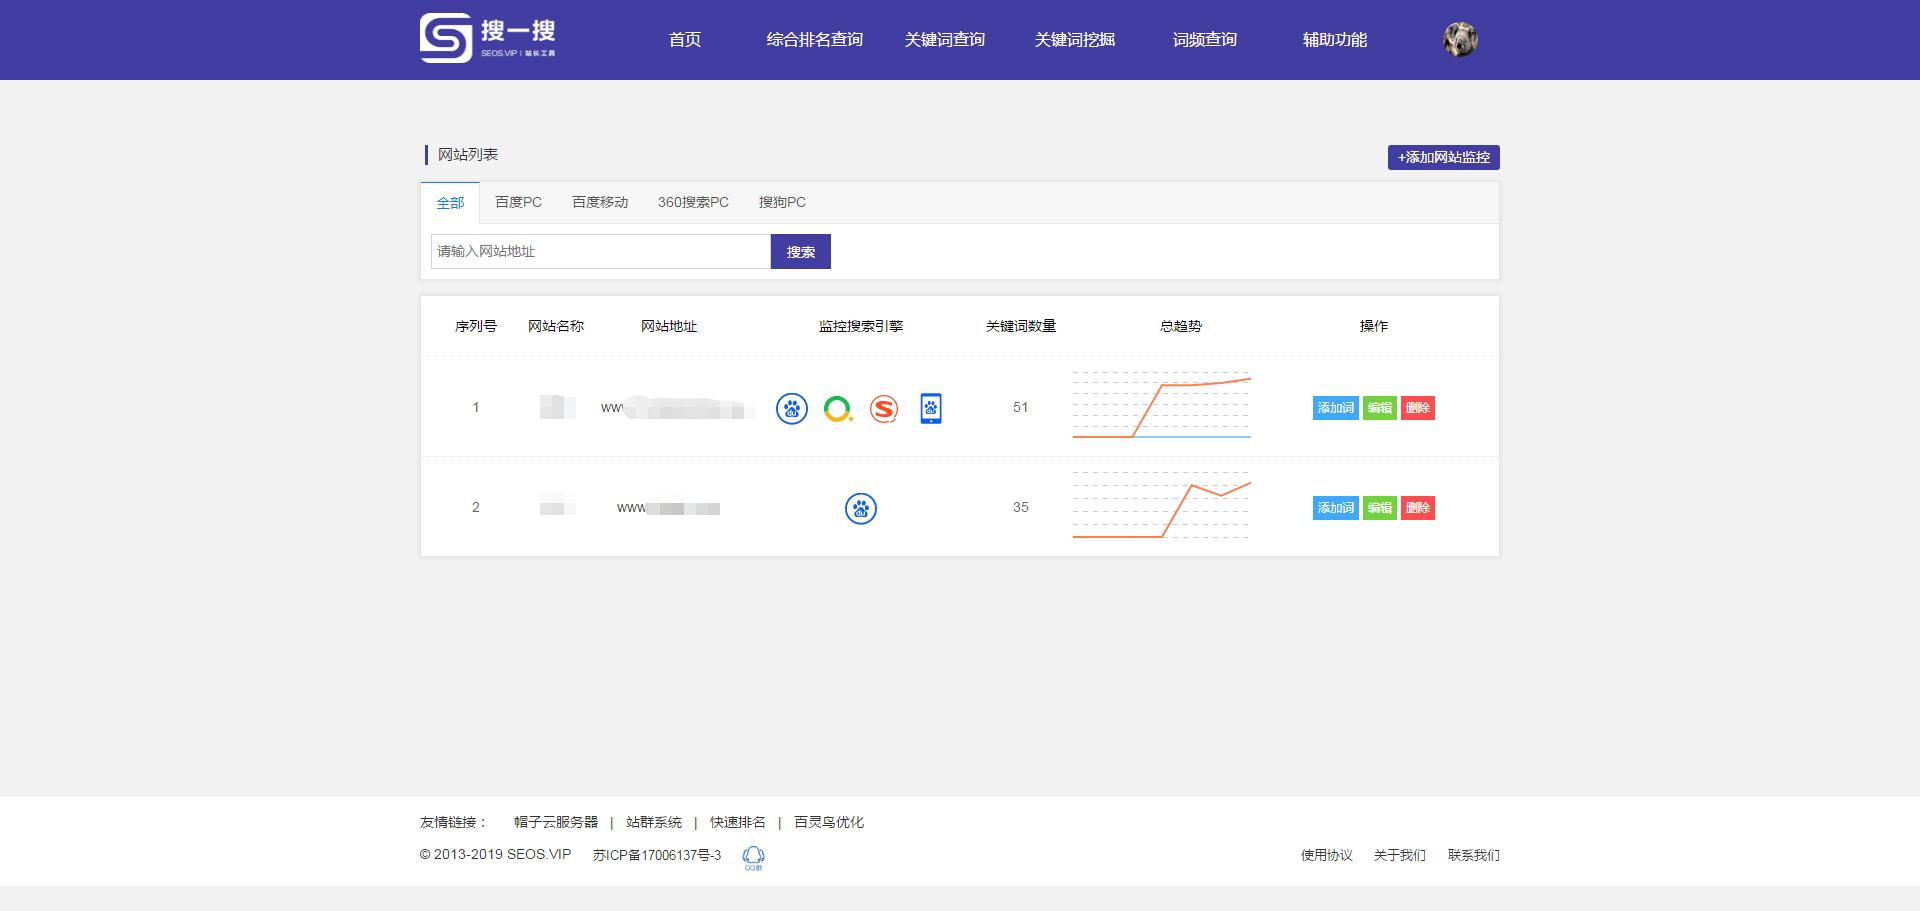Switch to the 百度PC tab
The height and width of the screenshot is (911, 1920).
(517, 202)
